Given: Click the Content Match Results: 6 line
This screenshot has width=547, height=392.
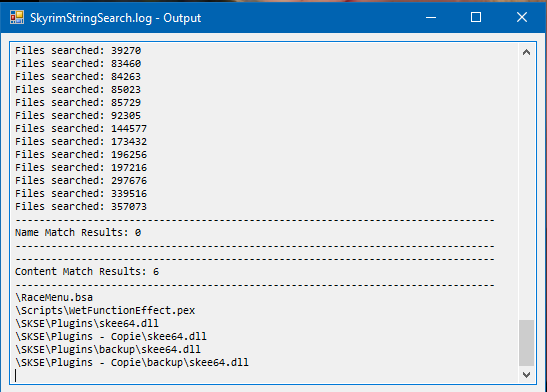Looking at the screenshot, I should (87, 271).
